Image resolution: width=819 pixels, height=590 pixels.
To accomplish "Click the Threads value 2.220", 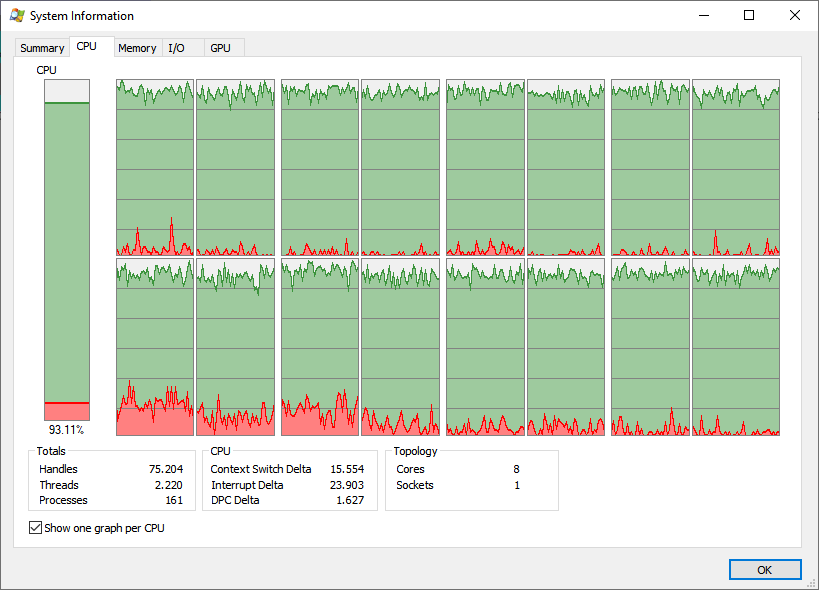I will [x=169, y=485].
